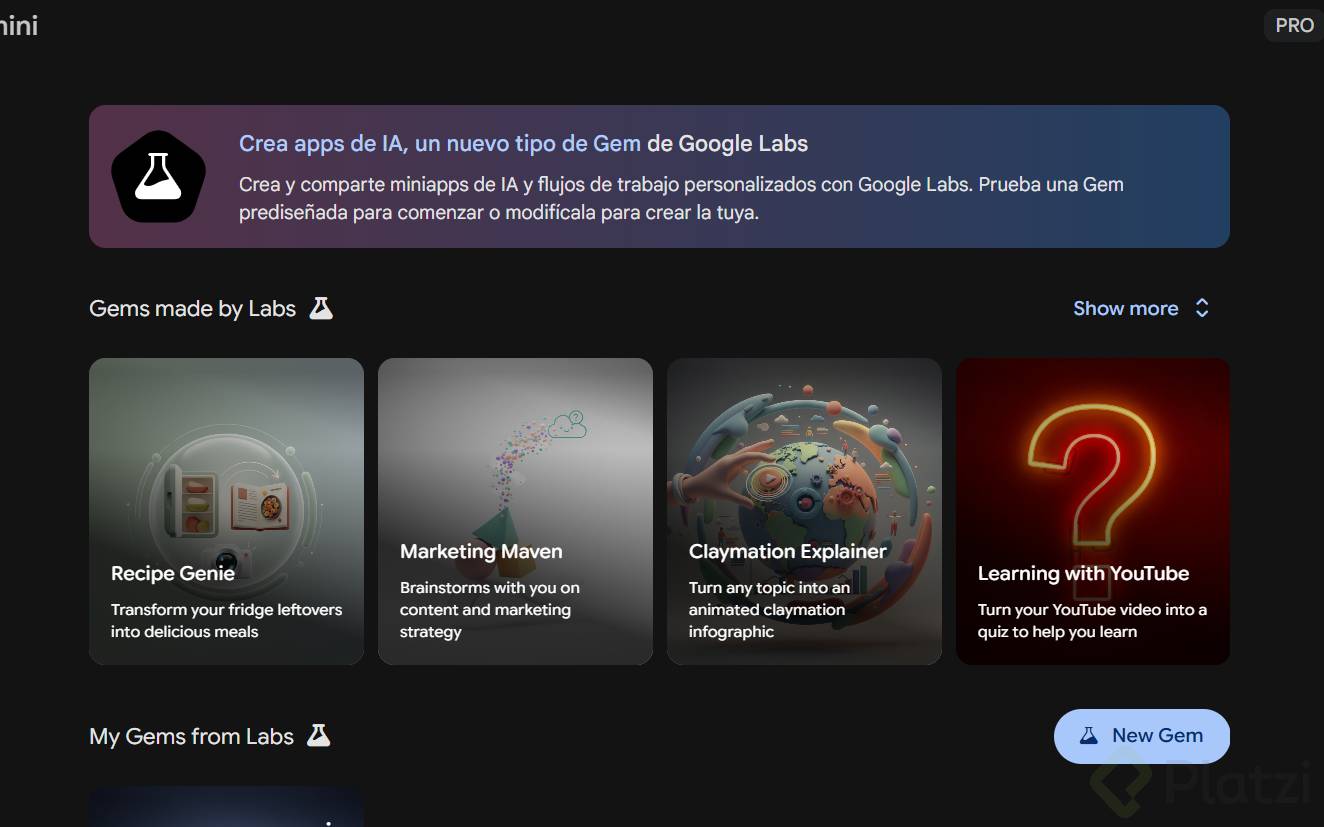Open the Claymation Explainer gem title
1324x827 pixels.
pyautogui.click(x=787, y=551)
